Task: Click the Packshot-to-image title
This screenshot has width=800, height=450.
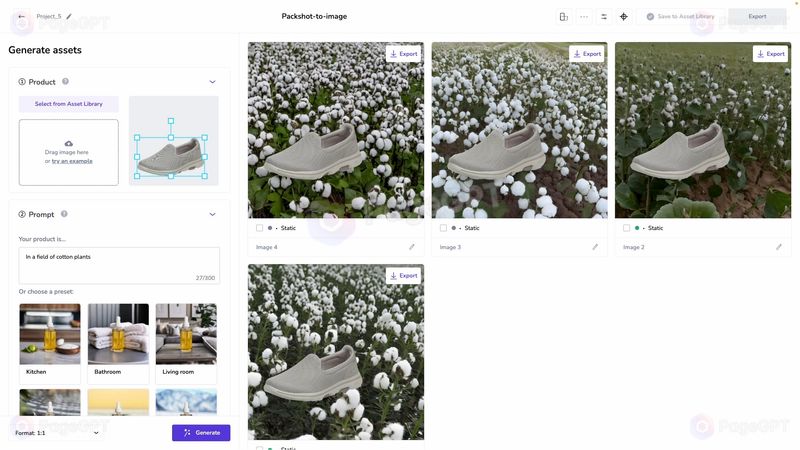Action: click(314, 16)
